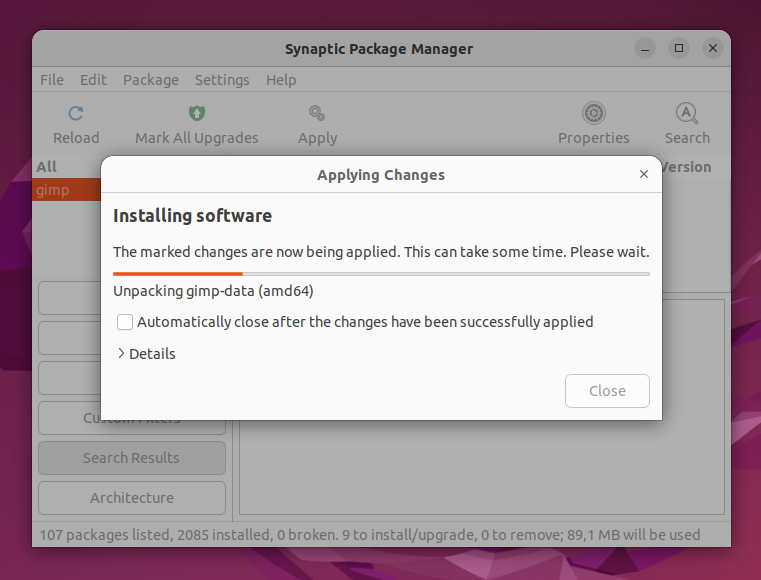Image resolution: width=761 pixels, height=580 pixels.
Task: Click the Search magnifier icon
Action: point(687,113)
